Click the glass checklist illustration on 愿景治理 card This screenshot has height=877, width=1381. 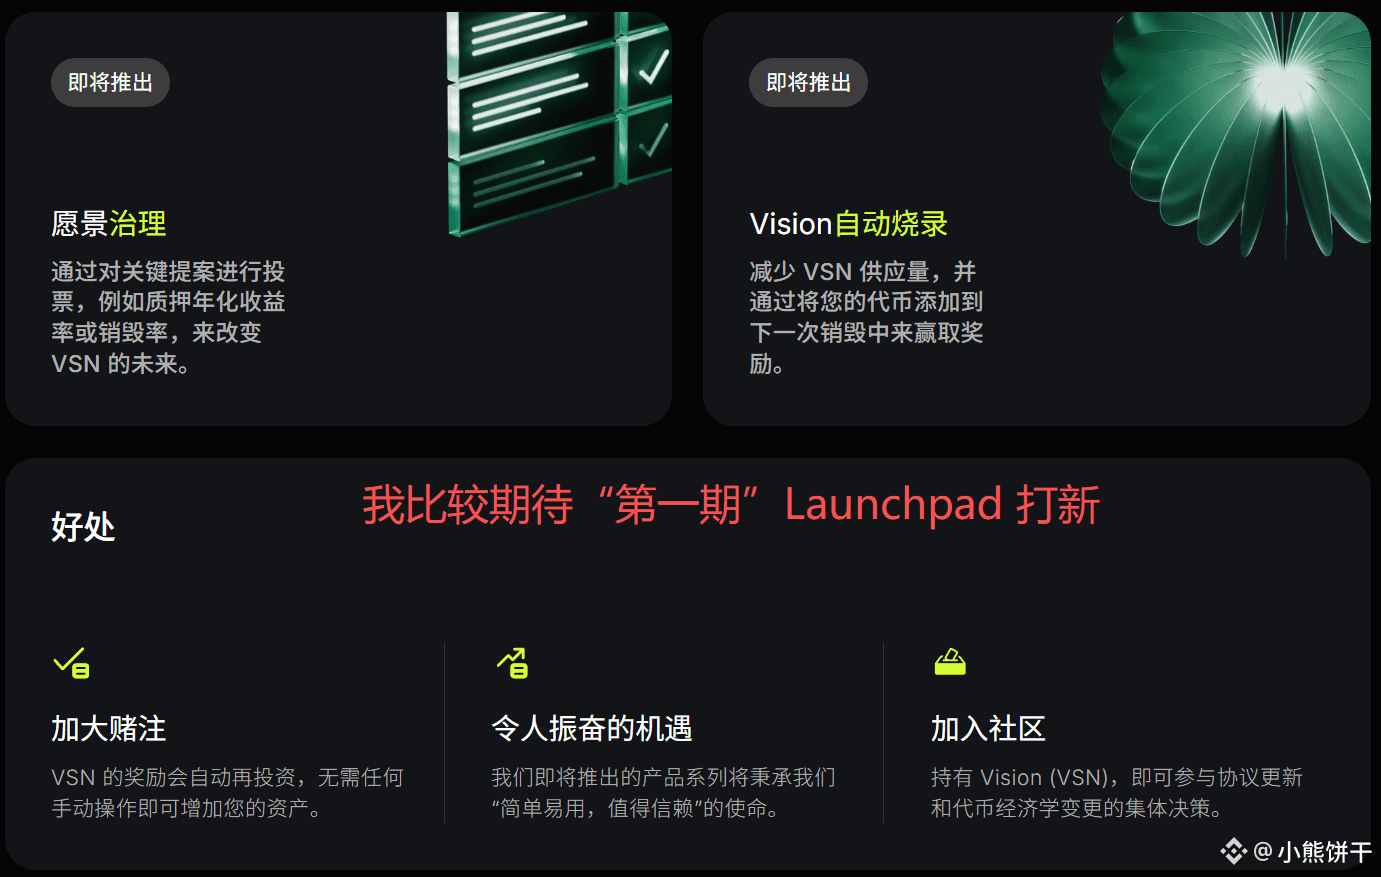click(559, 123)
